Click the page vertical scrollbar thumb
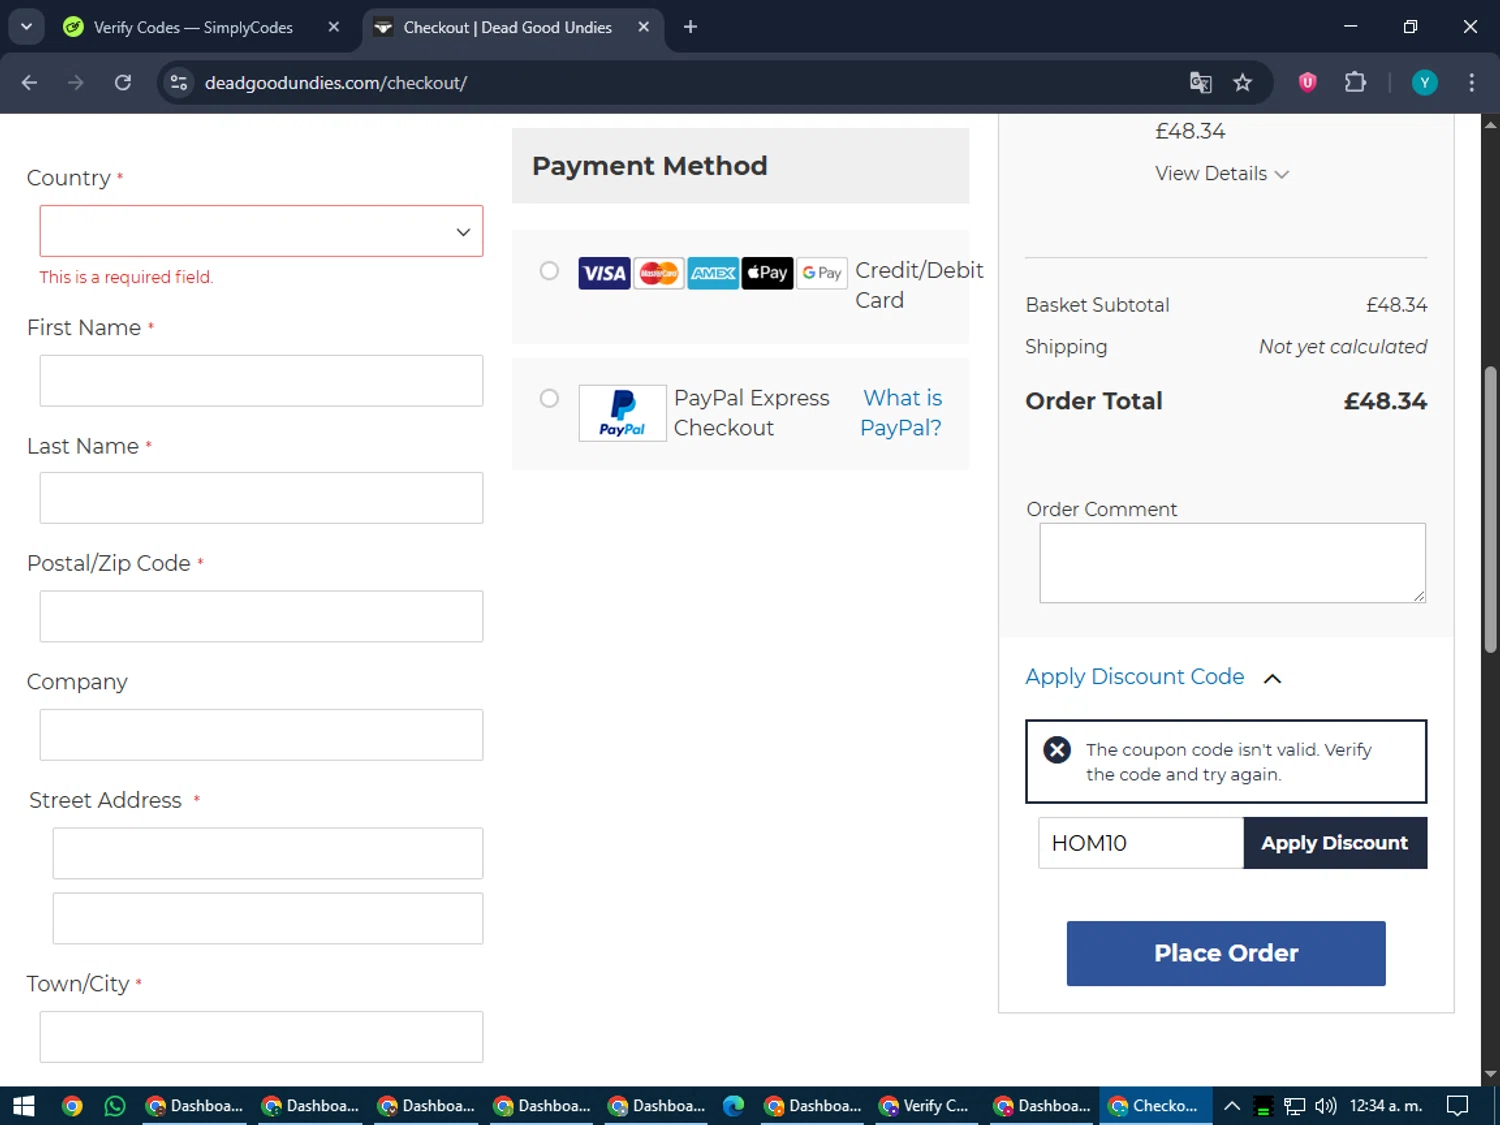This screenshot has width=1500, height=1125. (1490, 510)
